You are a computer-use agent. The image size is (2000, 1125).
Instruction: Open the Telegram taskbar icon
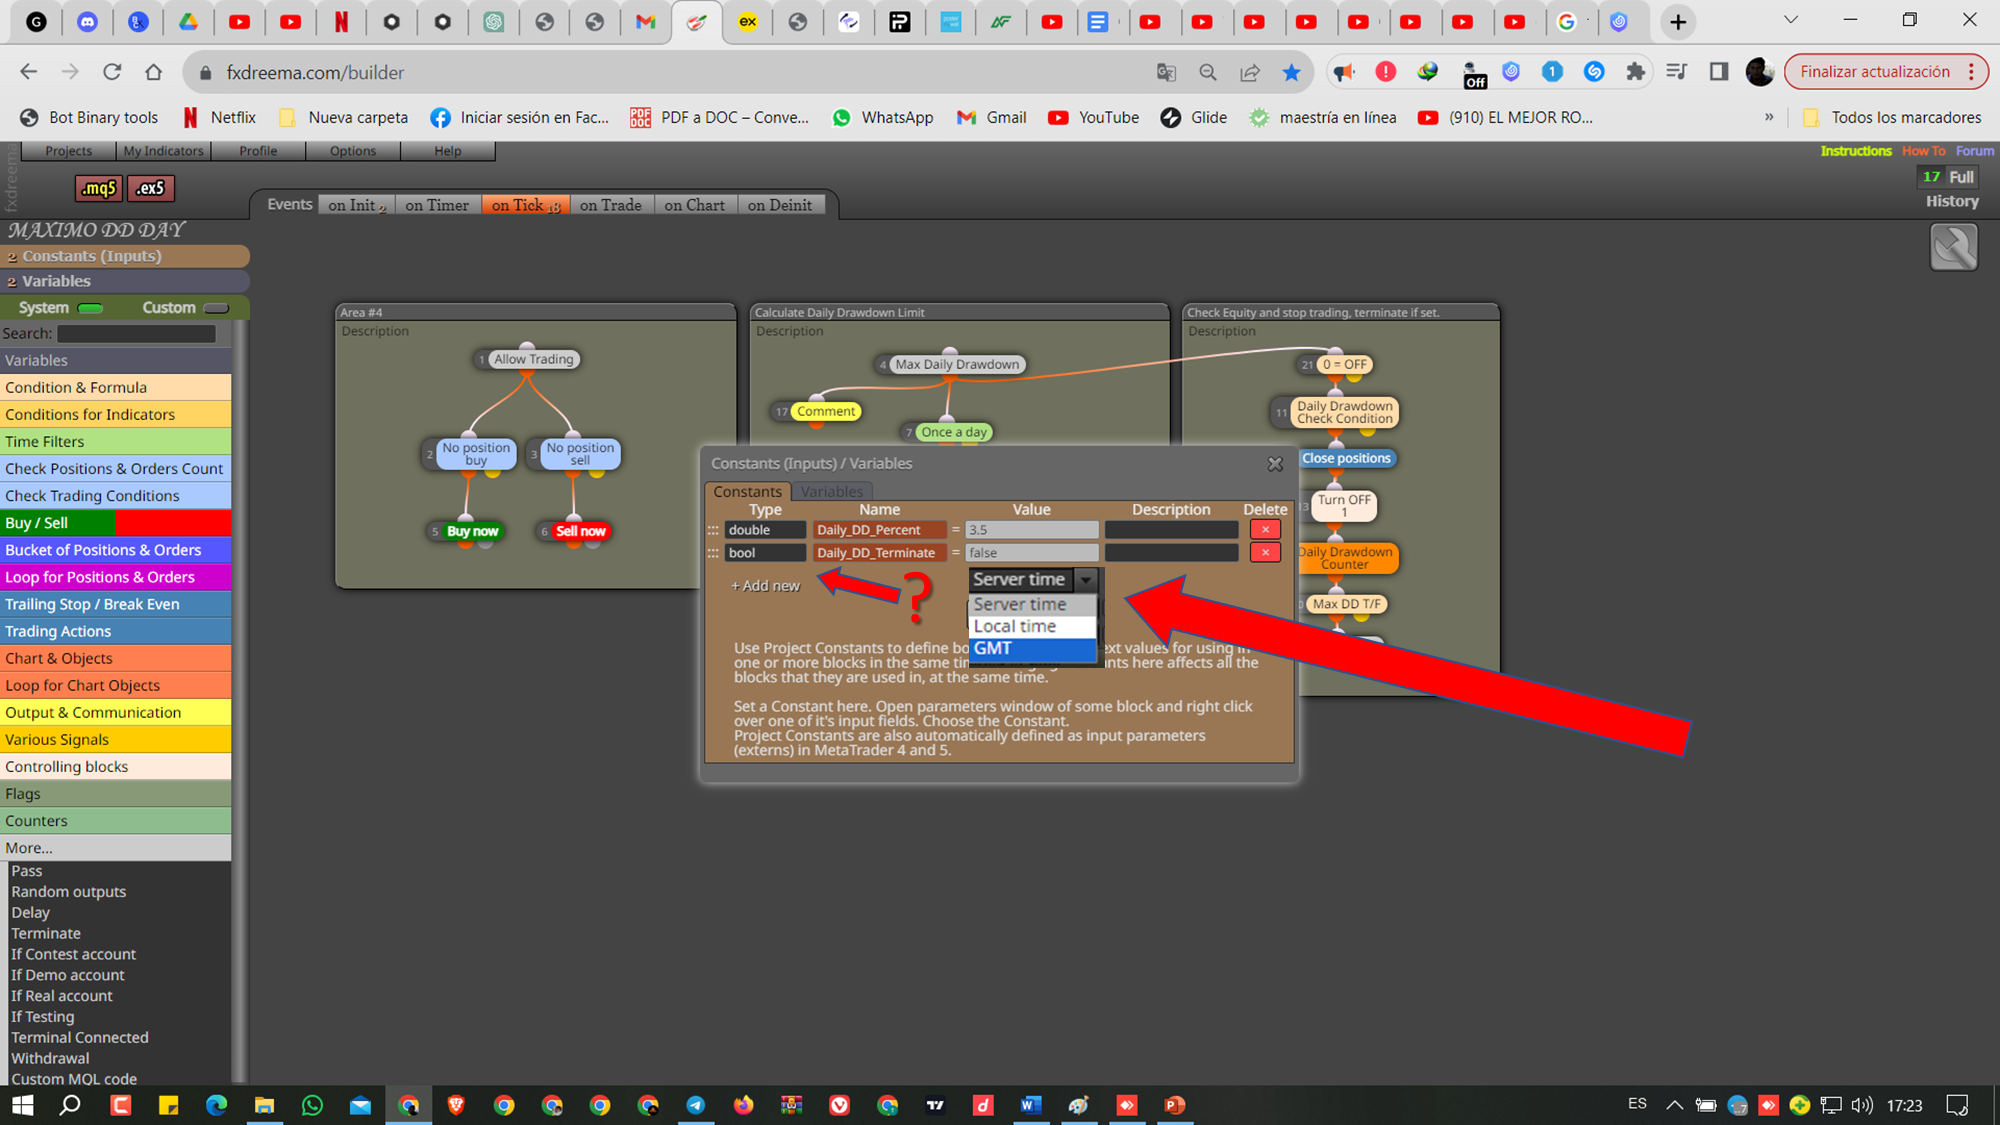pyautogui.click(x=695, y=1105)
